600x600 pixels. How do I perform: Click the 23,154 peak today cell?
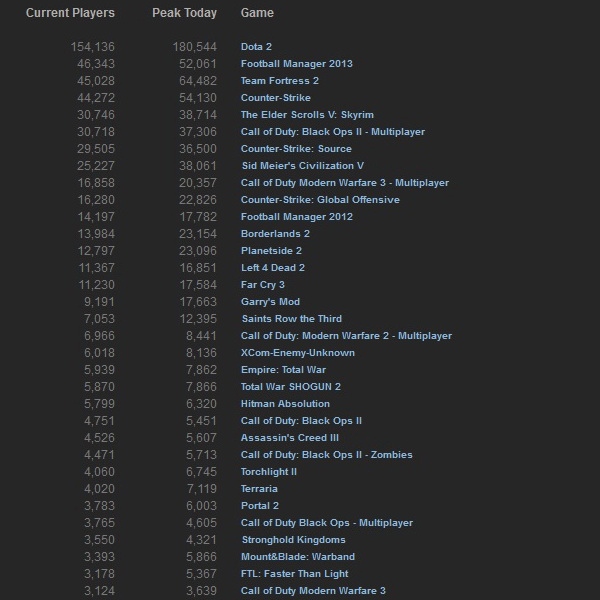coord(197,233)
